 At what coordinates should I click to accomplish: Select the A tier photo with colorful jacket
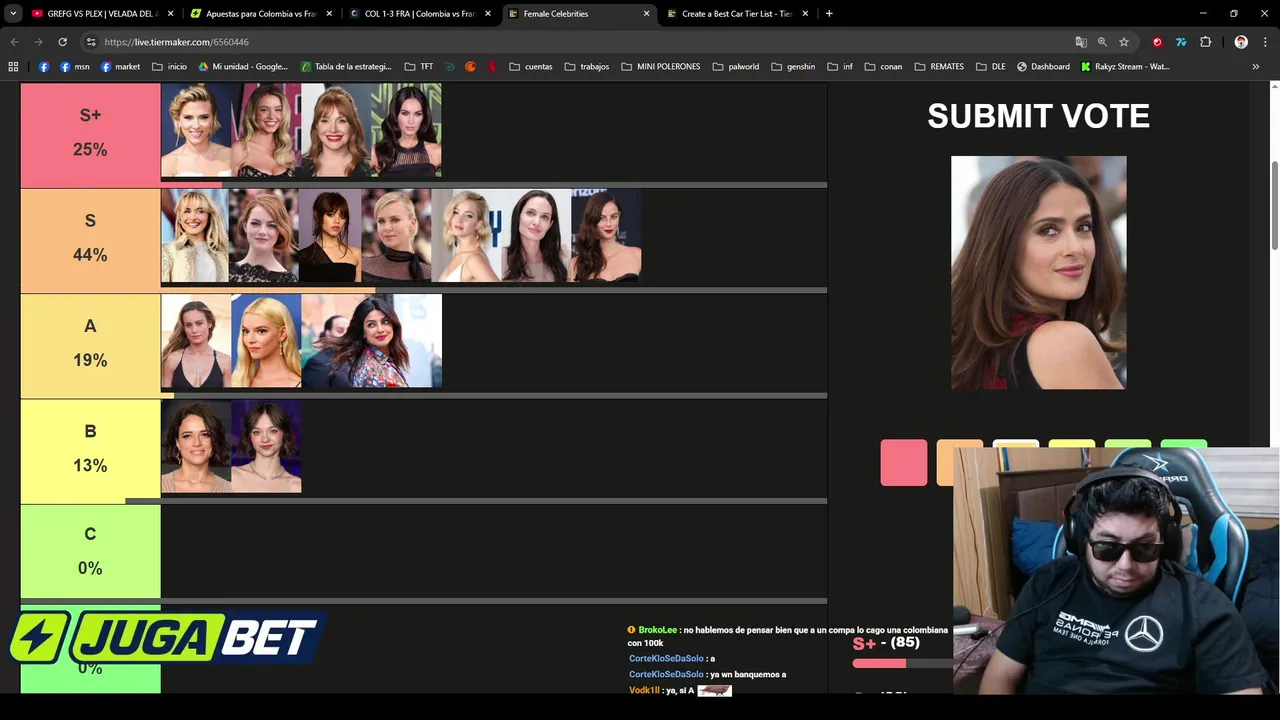click(x=371, y=341)
